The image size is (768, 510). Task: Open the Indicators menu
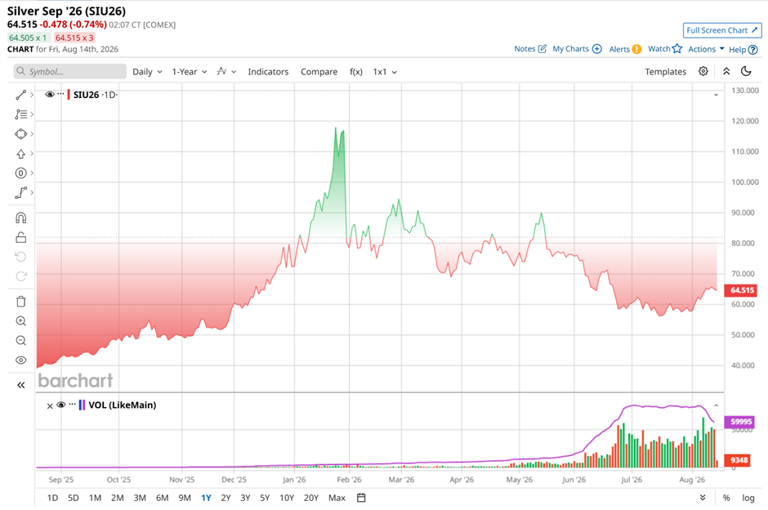click(268, 72)
